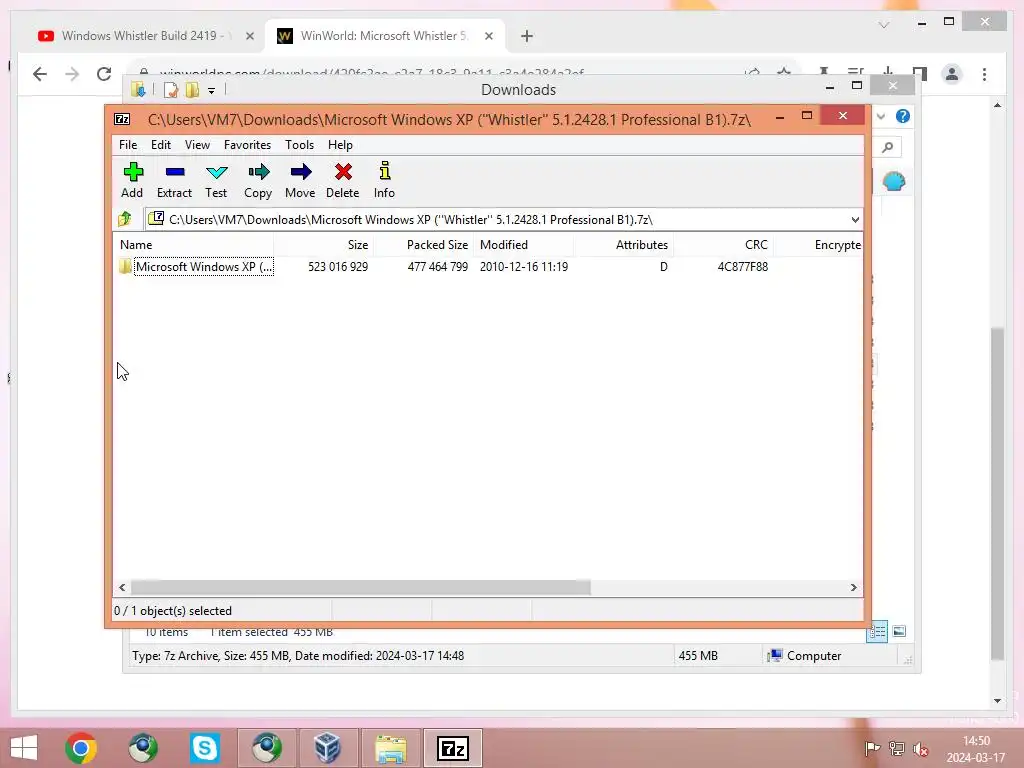This screenshot has height=768, width=1024.
Task: Choose the Move toolbar icon
Action: [300, 180]
